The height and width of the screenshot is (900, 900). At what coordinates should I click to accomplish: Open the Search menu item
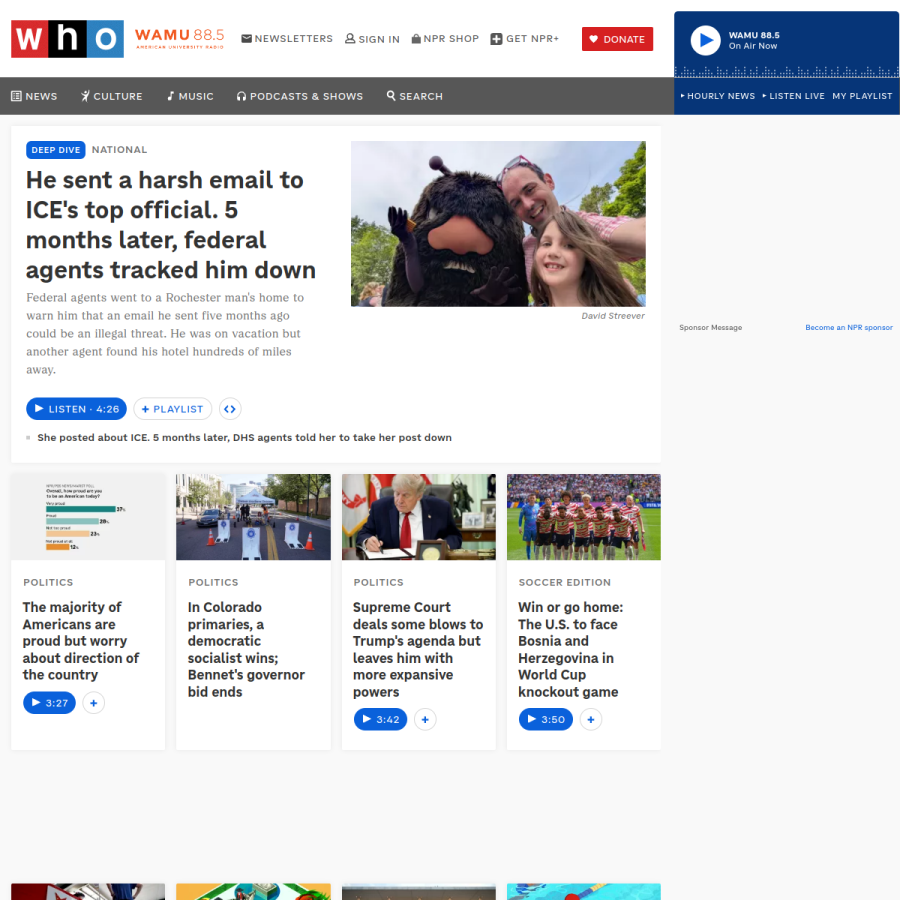414,96
